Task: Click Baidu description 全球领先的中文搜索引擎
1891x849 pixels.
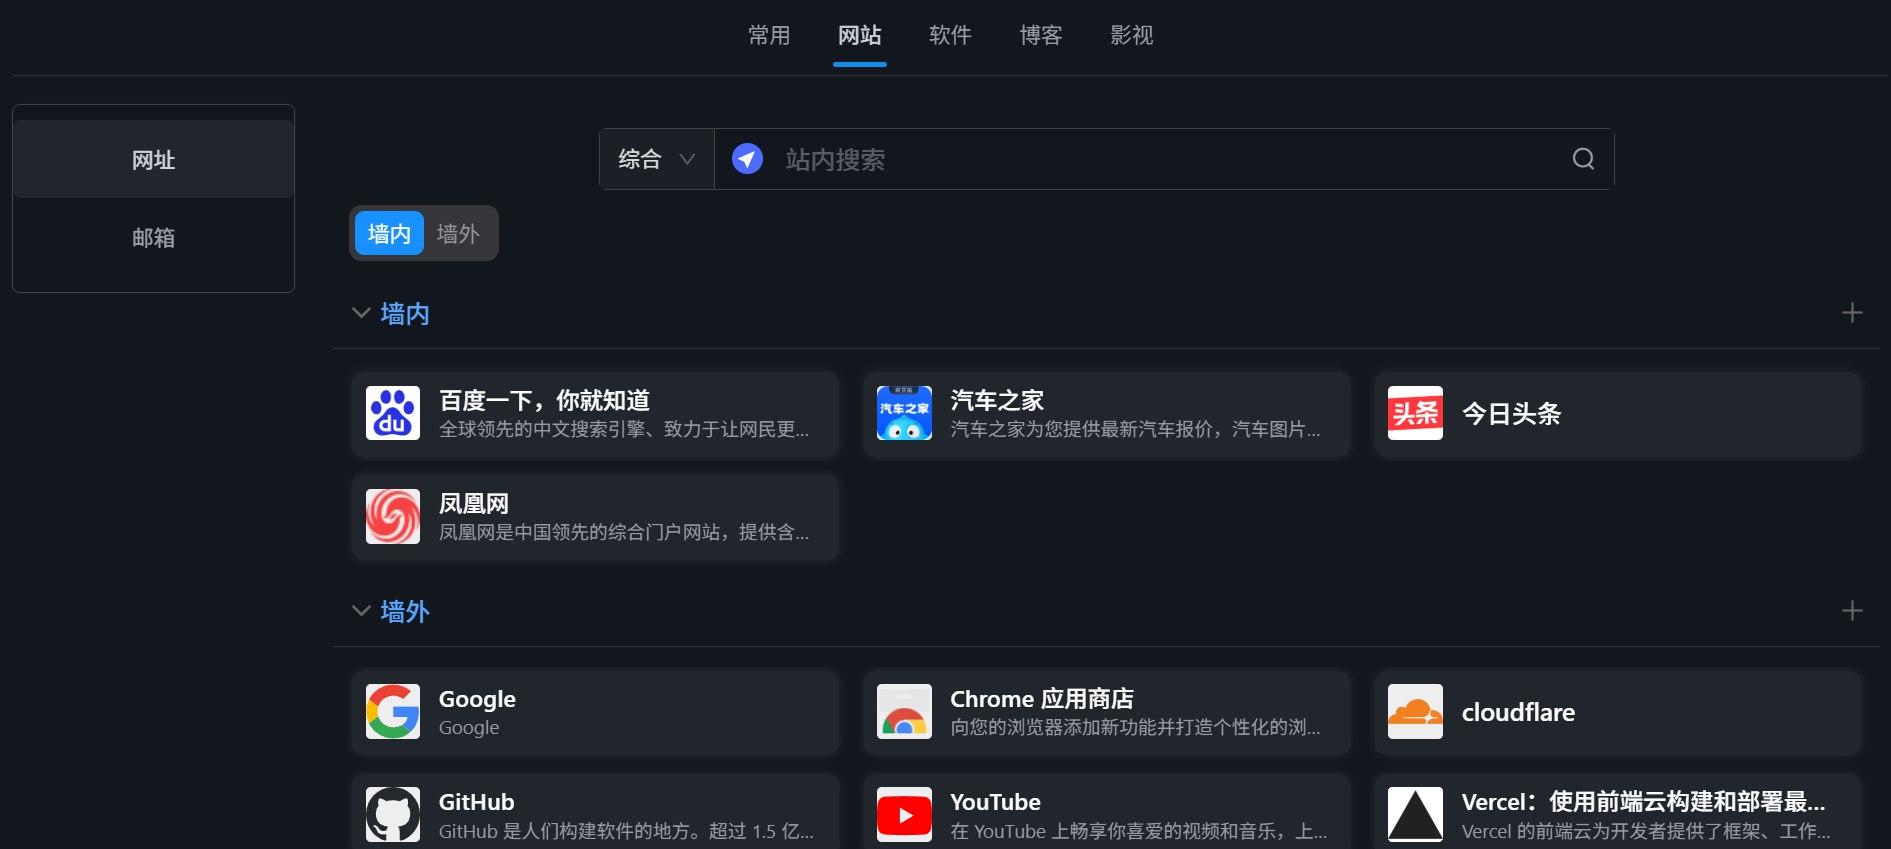Action: [624, 429]
